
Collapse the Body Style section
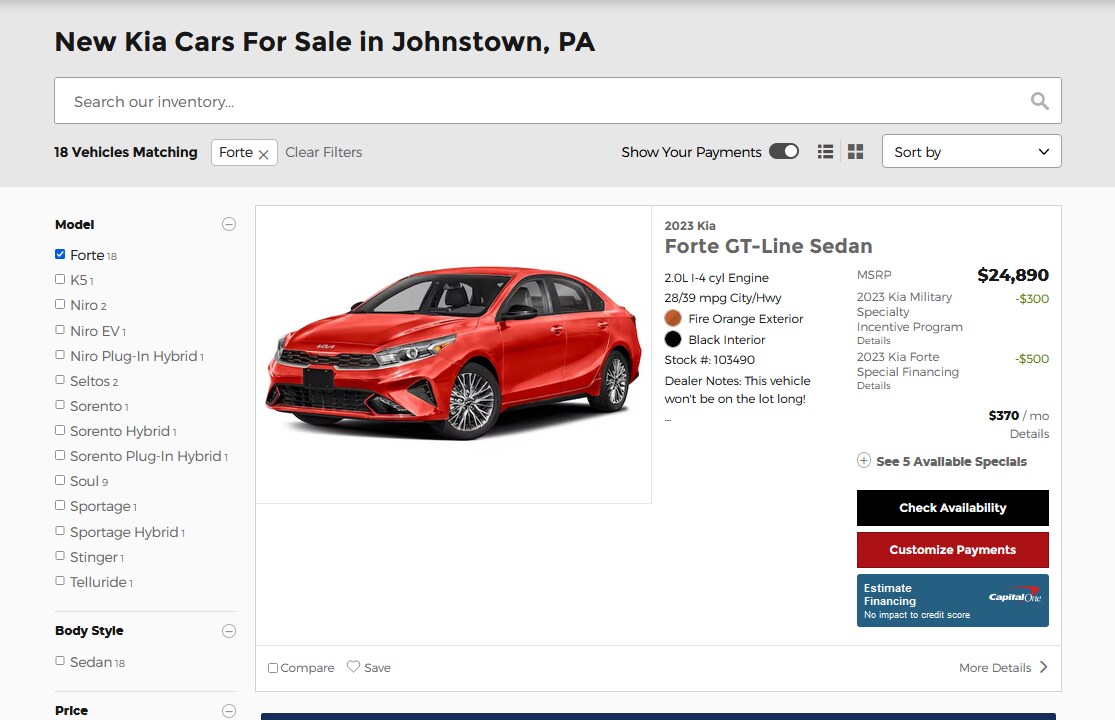(229, 630)
